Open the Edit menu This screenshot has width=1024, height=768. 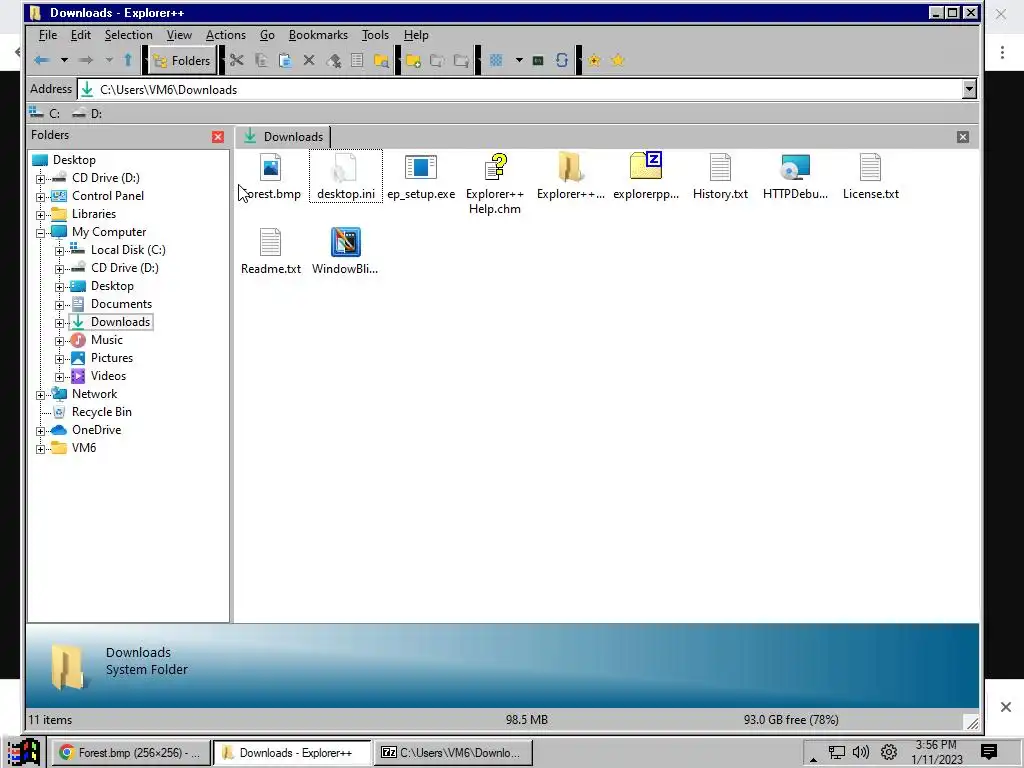point(80,35)
